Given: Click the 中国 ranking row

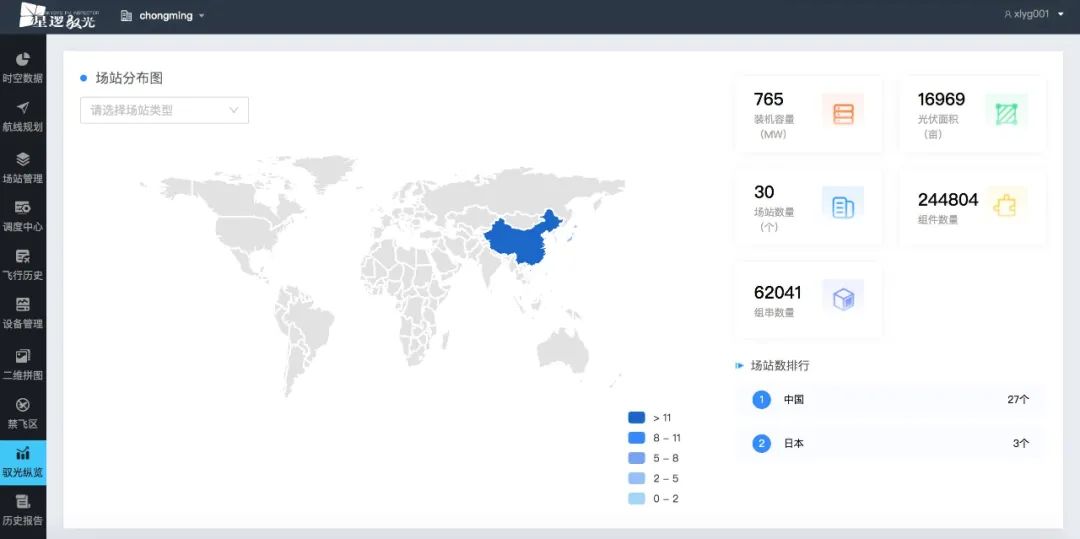Looking at the screenshot, I should coord(890,399).
